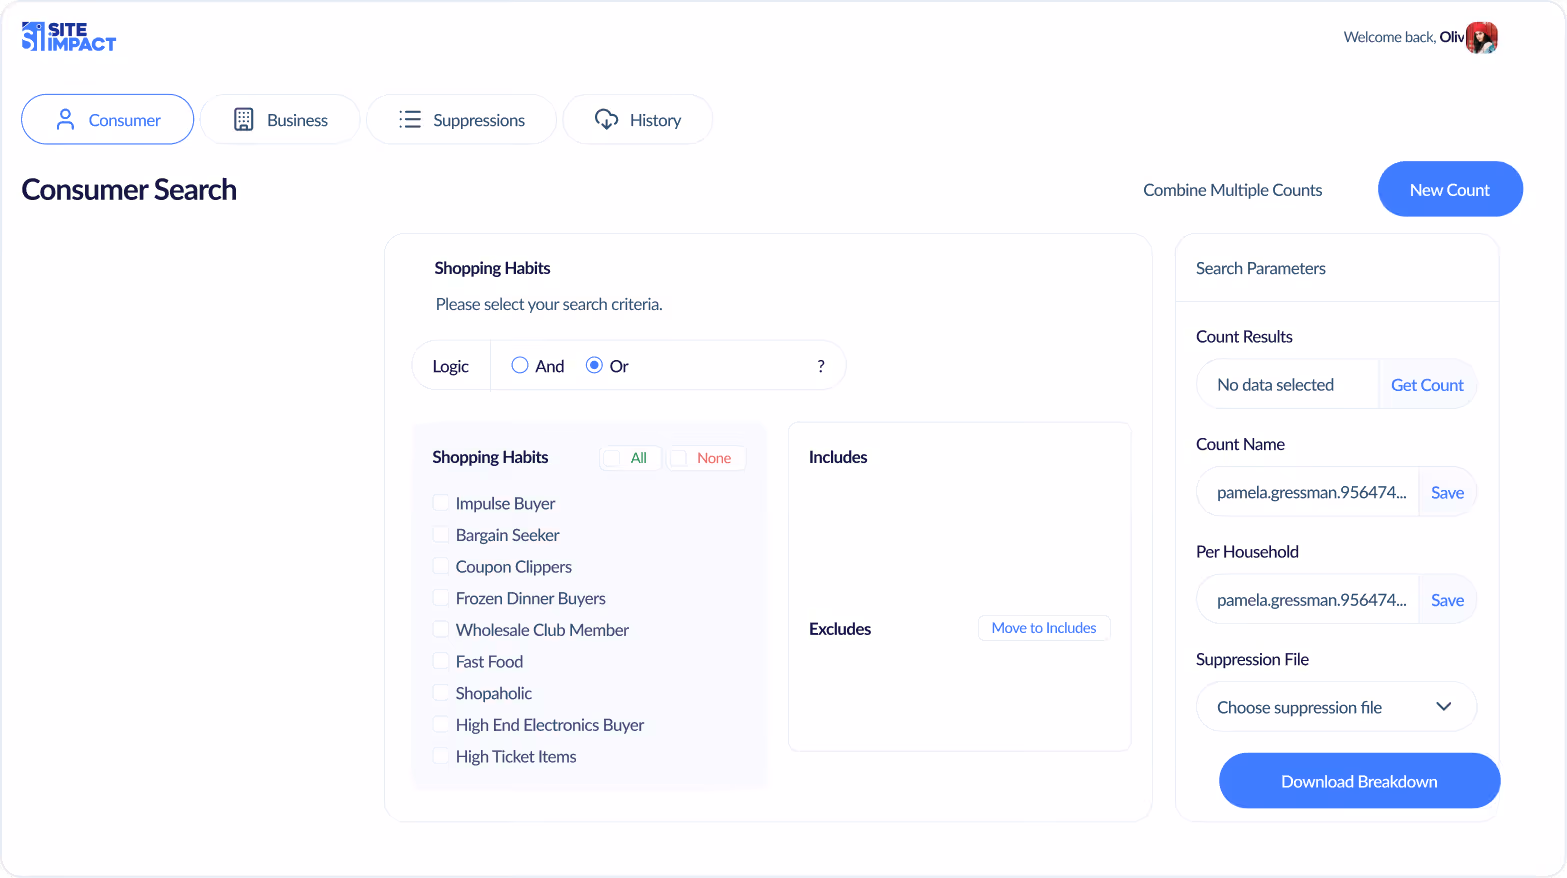Focus the Per Household input field
The height and width of the screenshot is (878, 1567).
click(x=1308, y=600)
